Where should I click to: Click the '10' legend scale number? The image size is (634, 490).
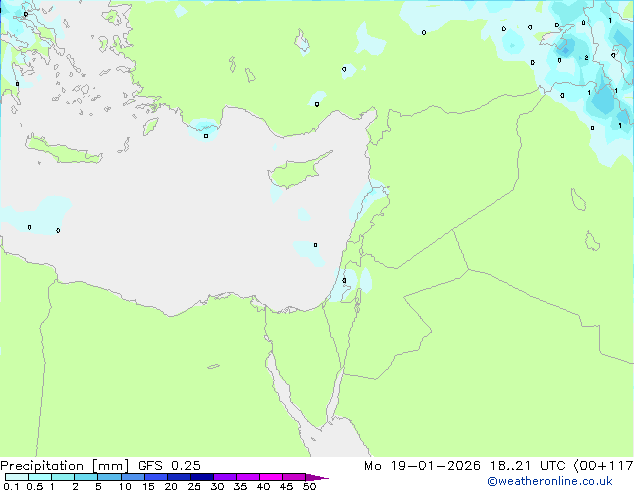click(x=125, y=486)
